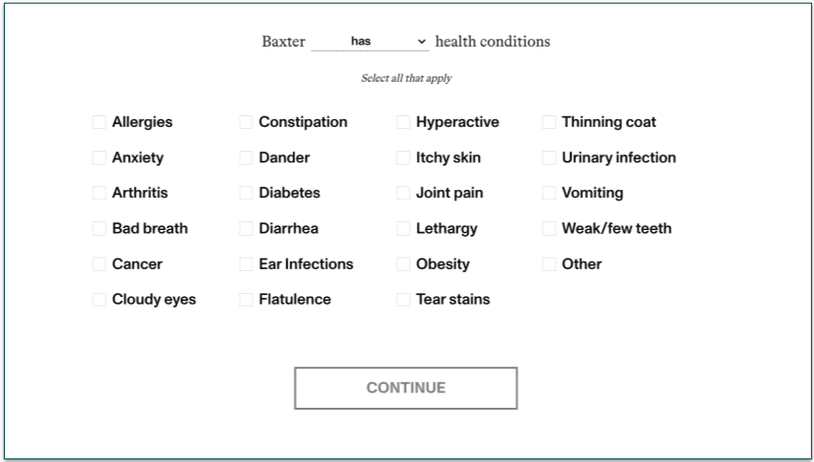Viewport: 814px width, 462px height.
Task: Enable the Bad breath option
Action: tap(99, 229)
